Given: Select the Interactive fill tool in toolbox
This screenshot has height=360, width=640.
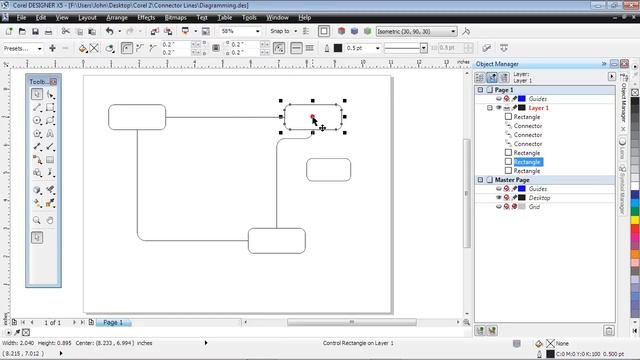Looking at the screenshot, I should point(37,203).
